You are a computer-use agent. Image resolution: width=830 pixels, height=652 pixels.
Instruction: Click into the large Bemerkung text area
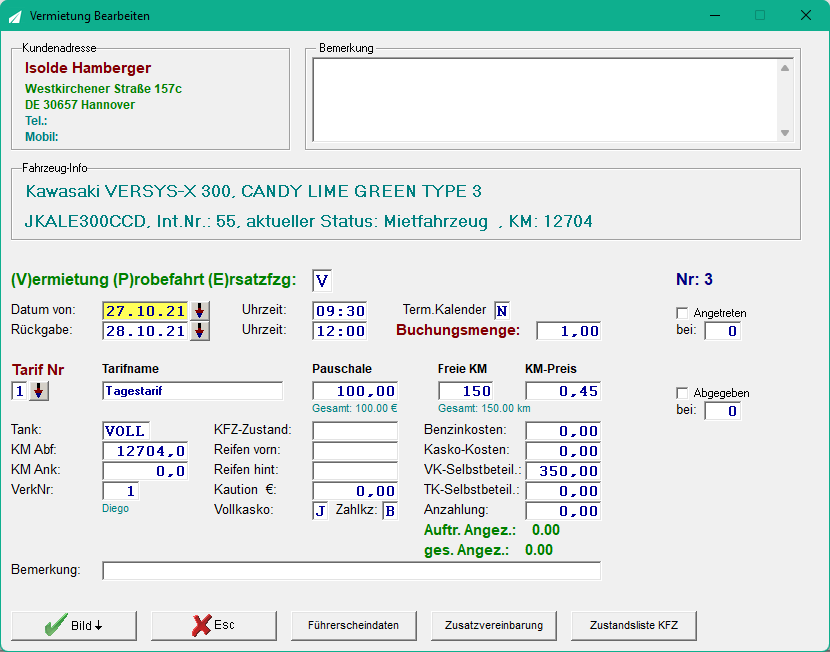[x=545, y=100]
